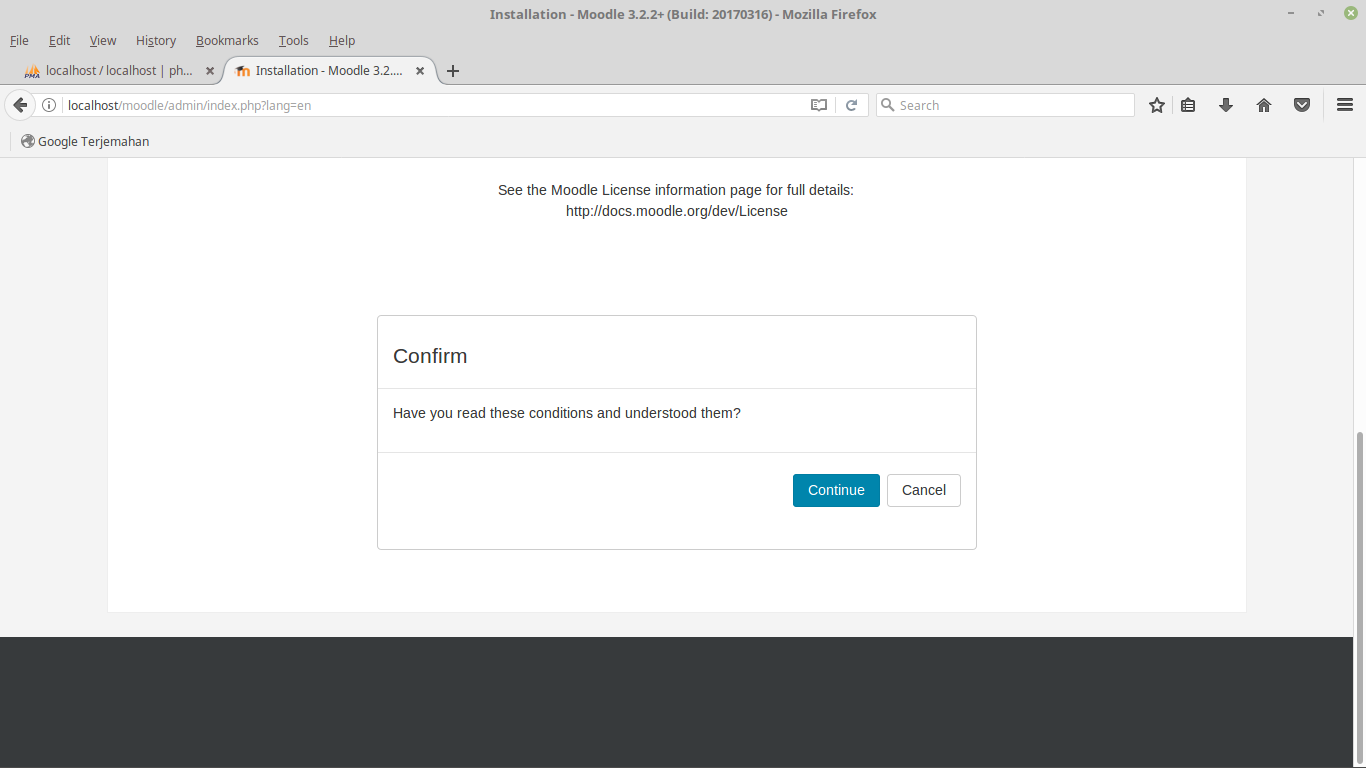The width and height of the screenshot is (1366, 768).
Task: Show site information icon in address bar
Action: 49,105
